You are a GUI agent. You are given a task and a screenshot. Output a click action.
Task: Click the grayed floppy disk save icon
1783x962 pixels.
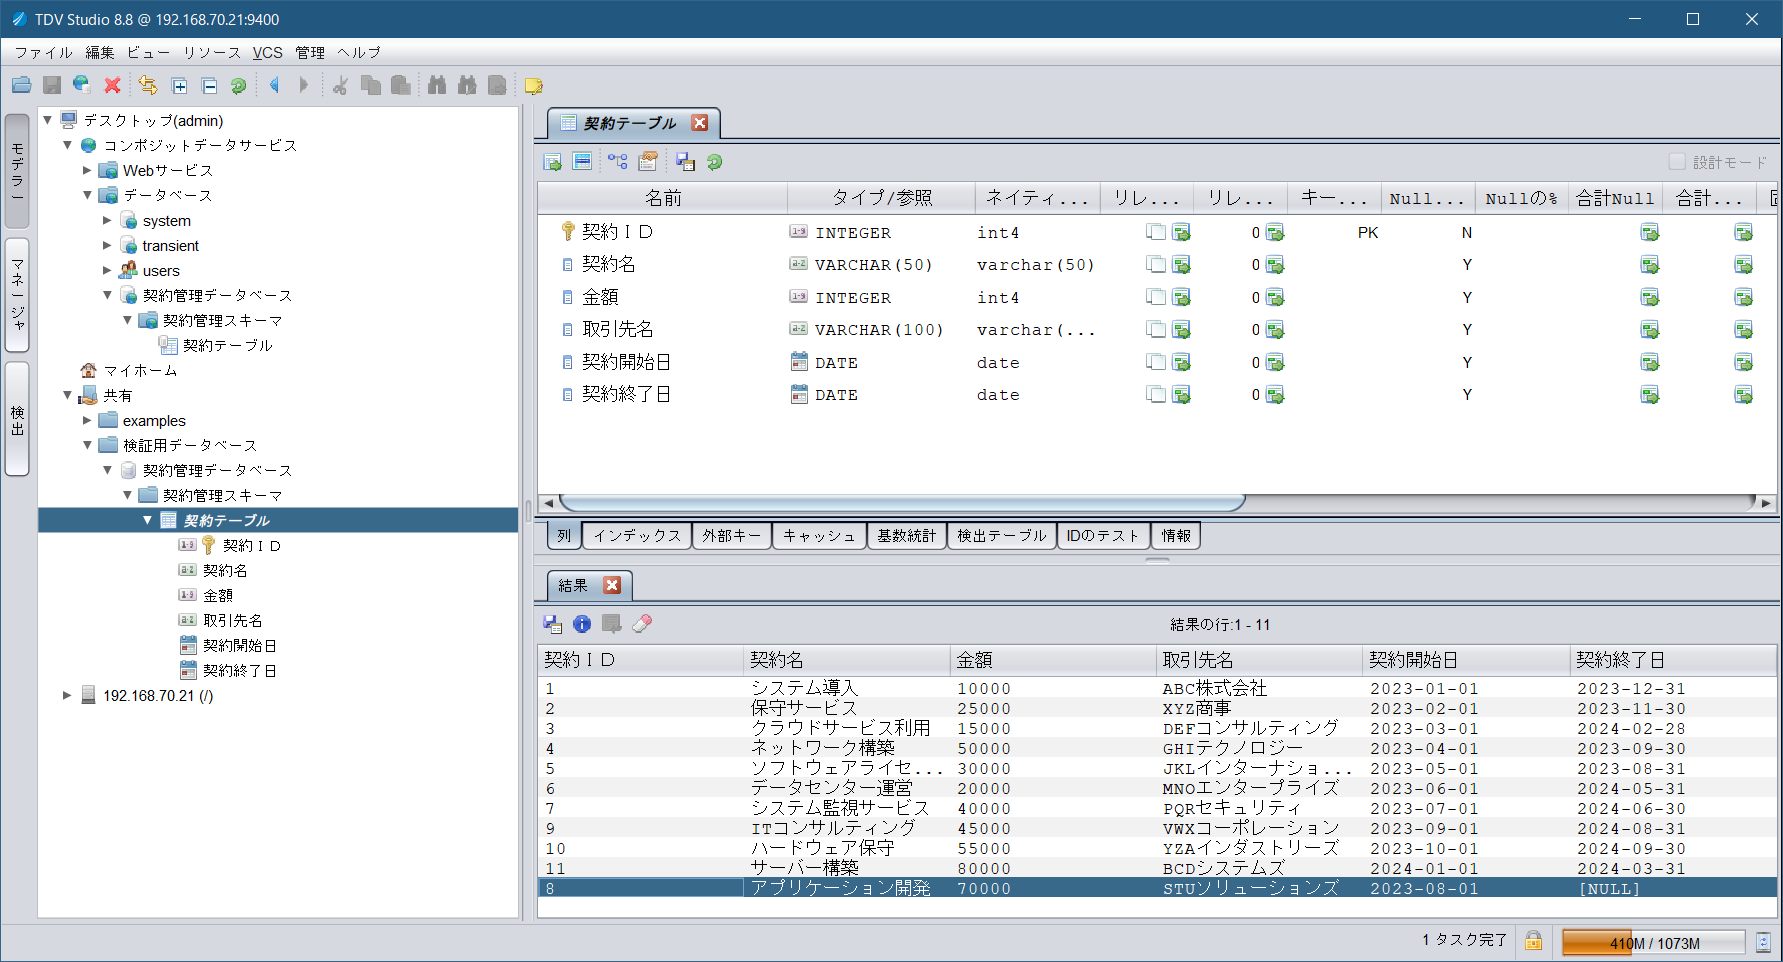52,86
